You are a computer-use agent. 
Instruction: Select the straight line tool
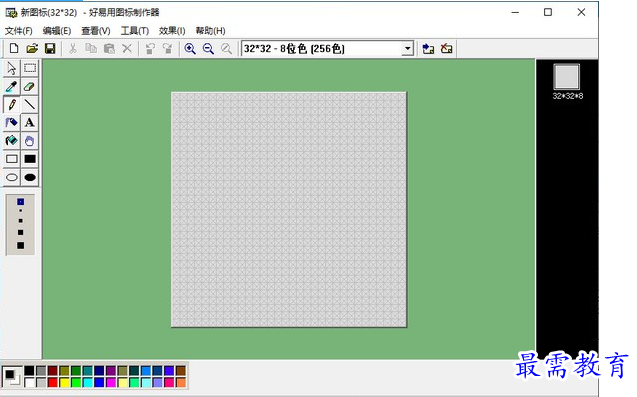pos(30,104)
